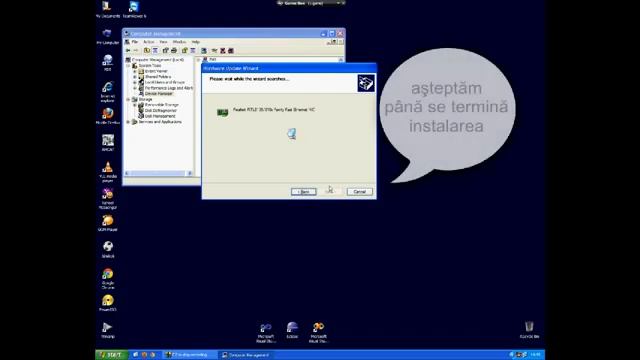Click the Up one level folder toolbar icon
This screenshot has width=640, height=360.
click(147, 51)
